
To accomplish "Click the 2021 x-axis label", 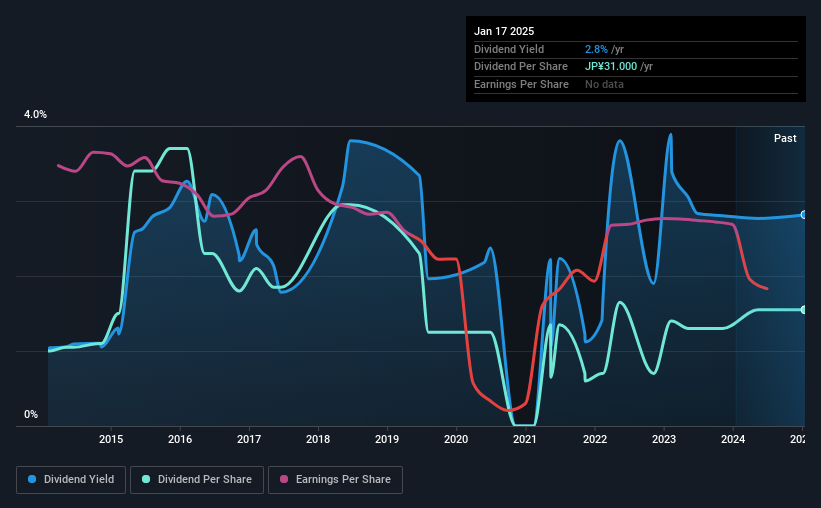I will (x=525, y=439).
